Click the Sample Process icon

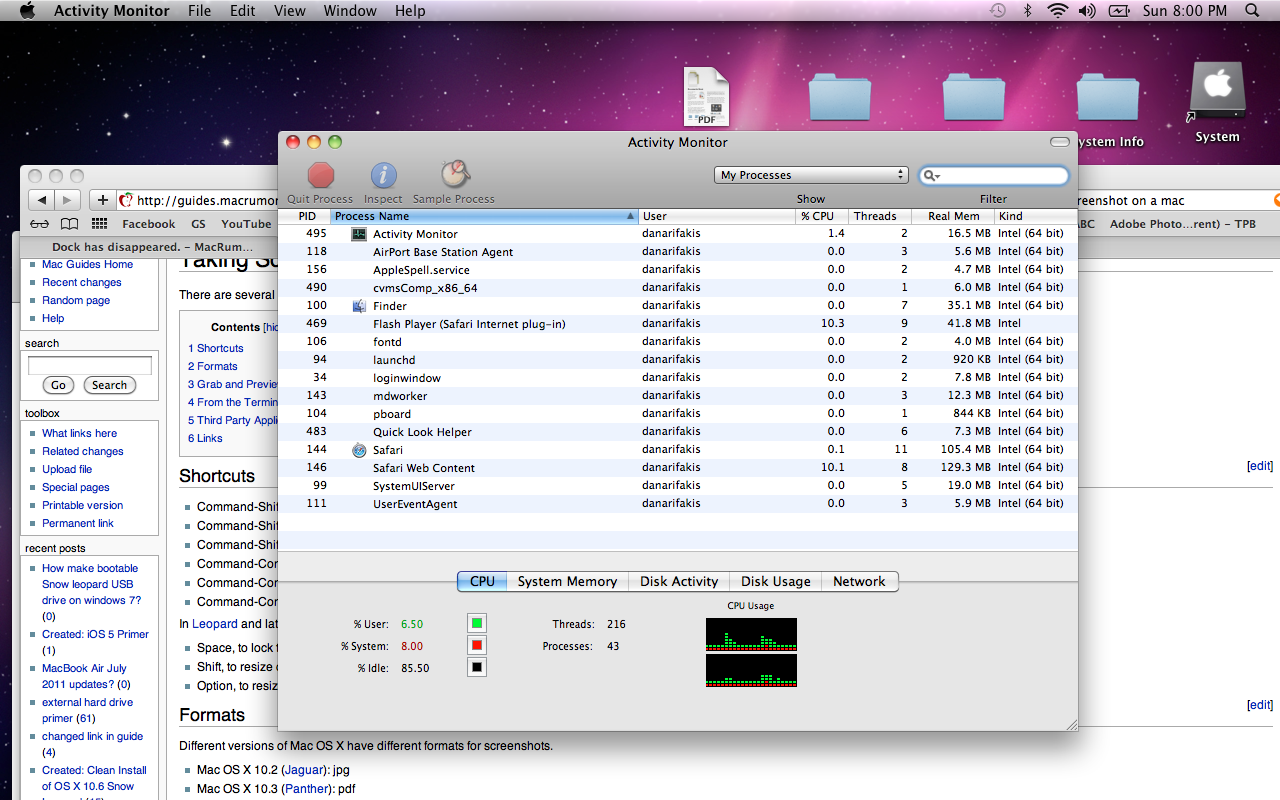tap(455, 174)
